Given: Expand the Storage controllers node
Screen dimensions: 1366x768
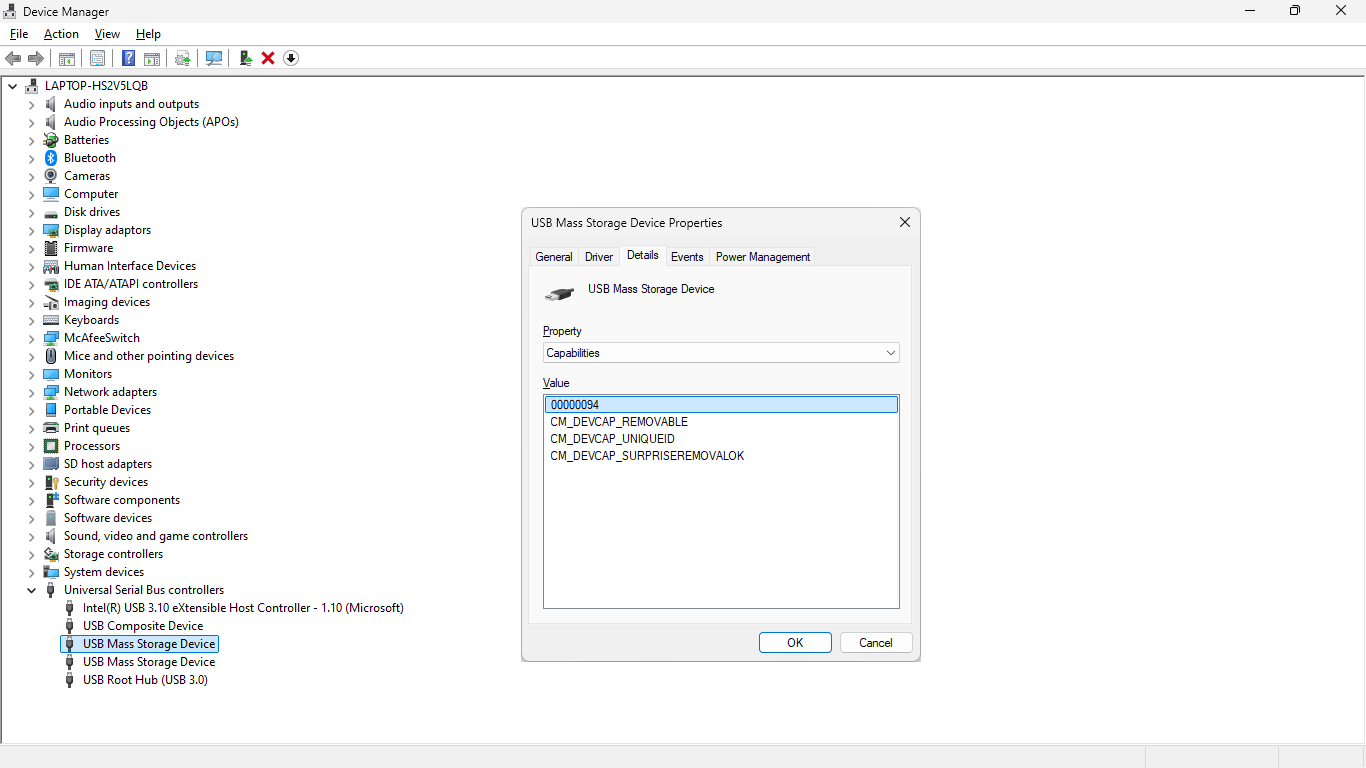Looking at the screenshot, I should tap(32, 554).
